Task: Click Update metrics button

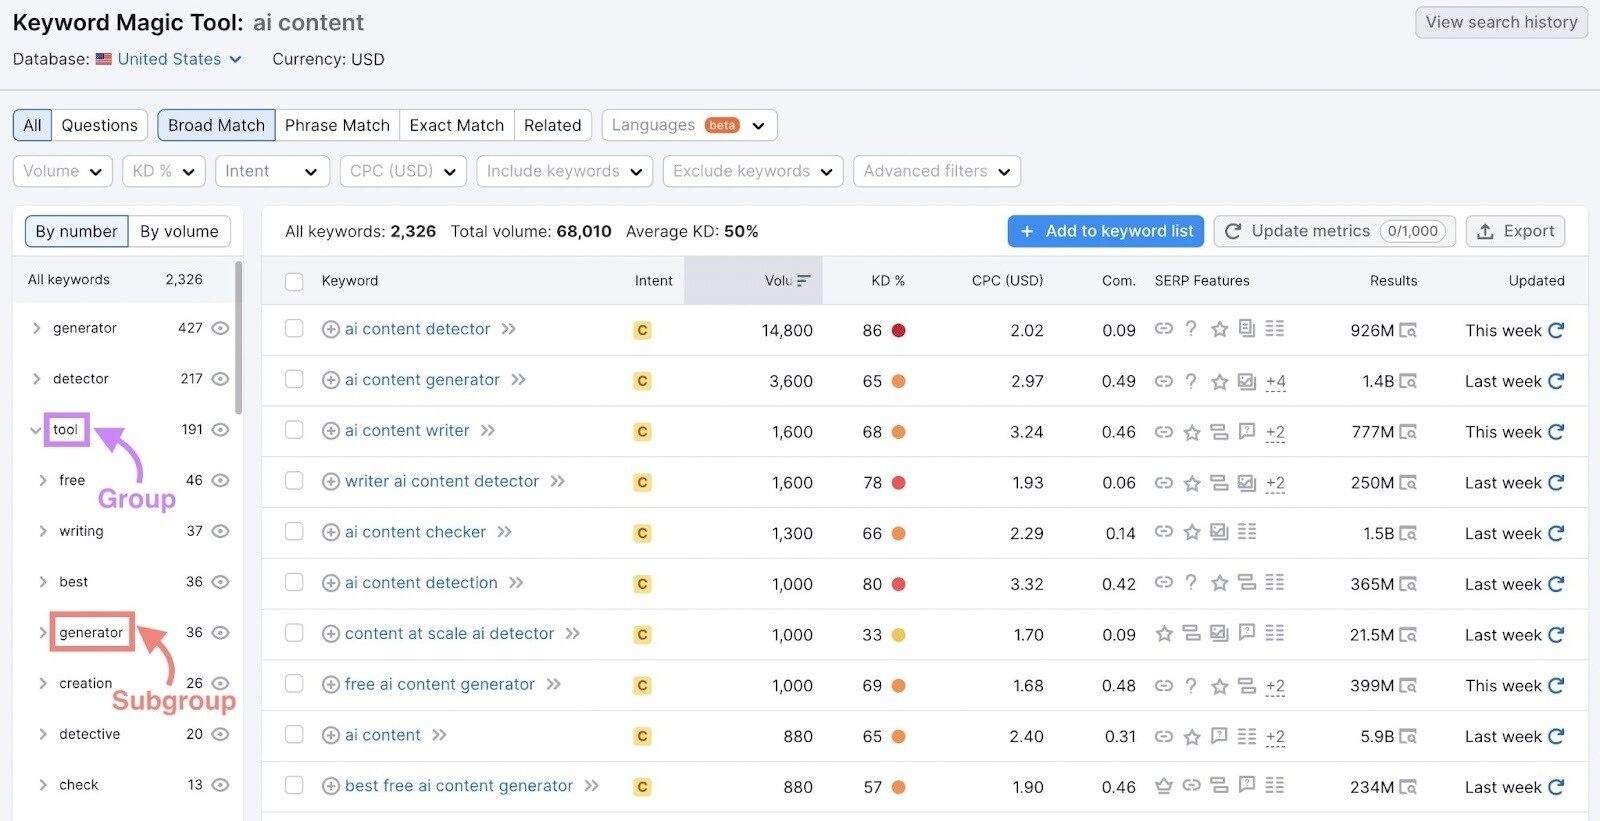Action: tap(1335, 231)
